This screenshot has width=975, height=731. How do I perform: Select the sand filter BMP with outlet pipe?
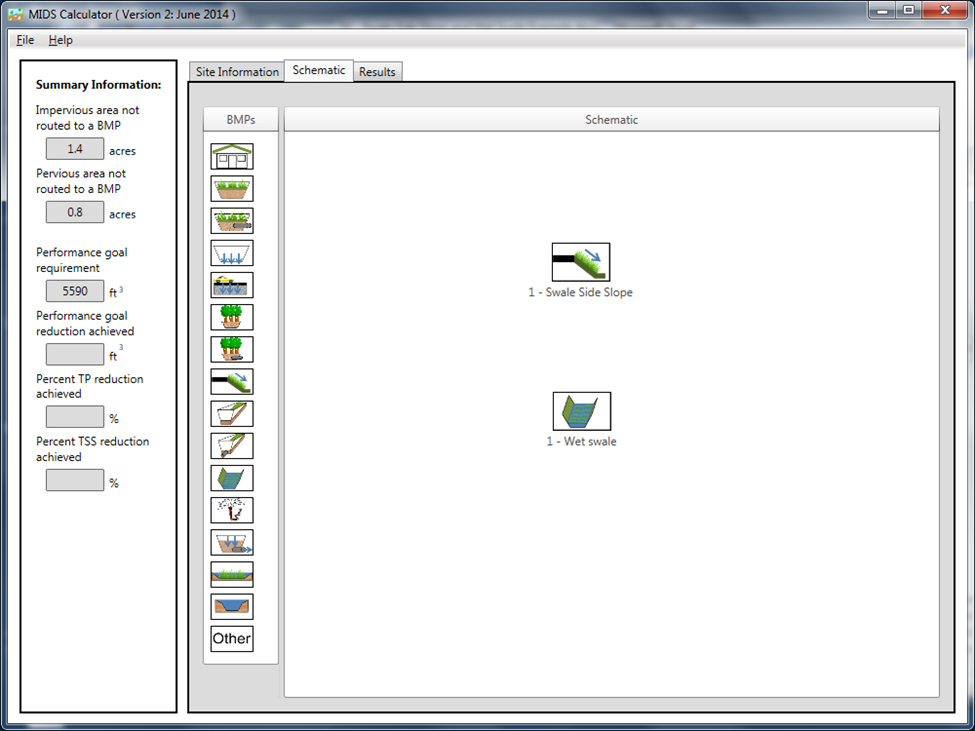[x=232, y=542]
